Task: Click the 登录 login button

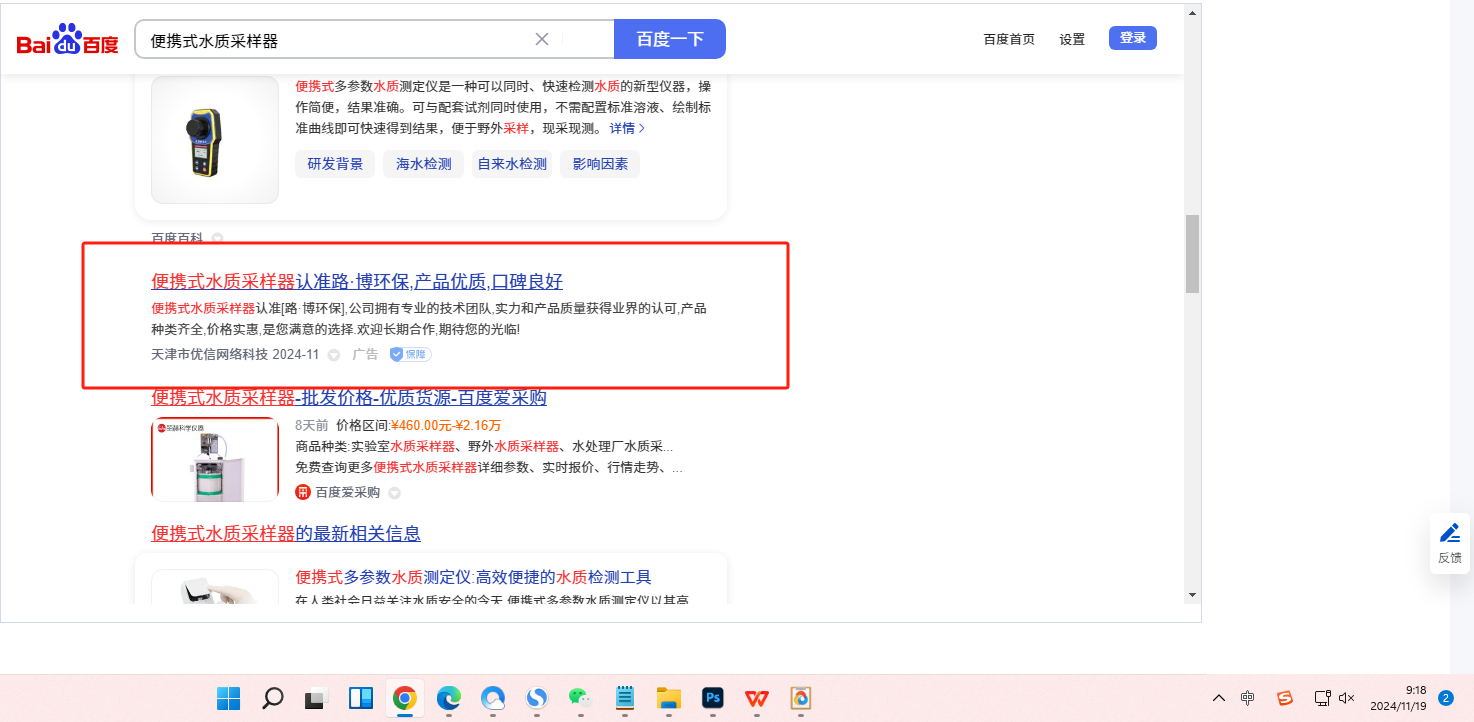Action: click(x=1132, y=38)
